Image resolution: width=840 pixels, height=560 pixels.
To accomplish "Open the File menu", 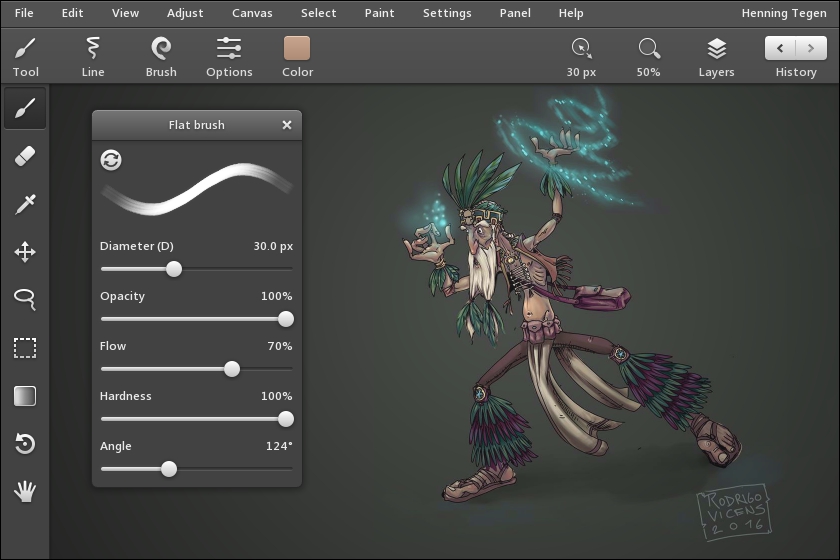I will coord(24,13).
